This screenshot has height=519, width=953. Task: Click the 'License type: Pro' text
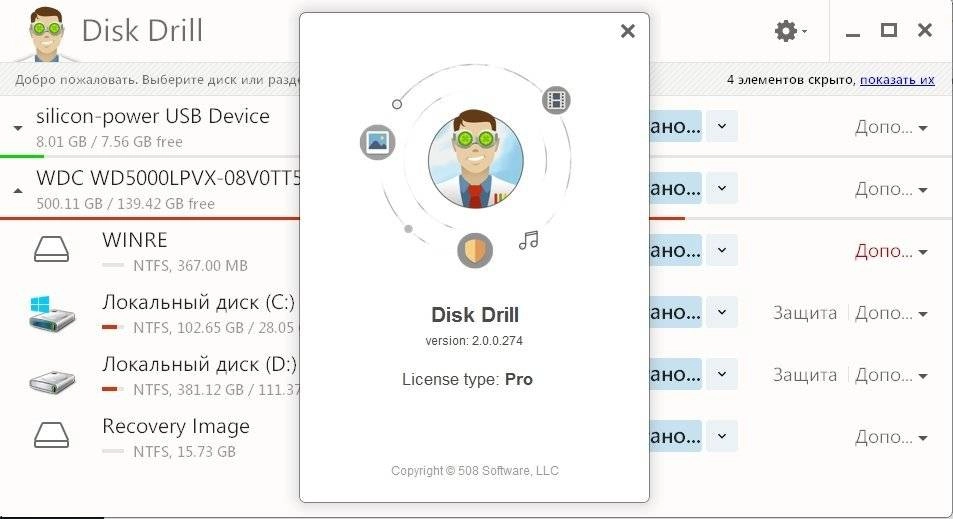click(467, 379)
